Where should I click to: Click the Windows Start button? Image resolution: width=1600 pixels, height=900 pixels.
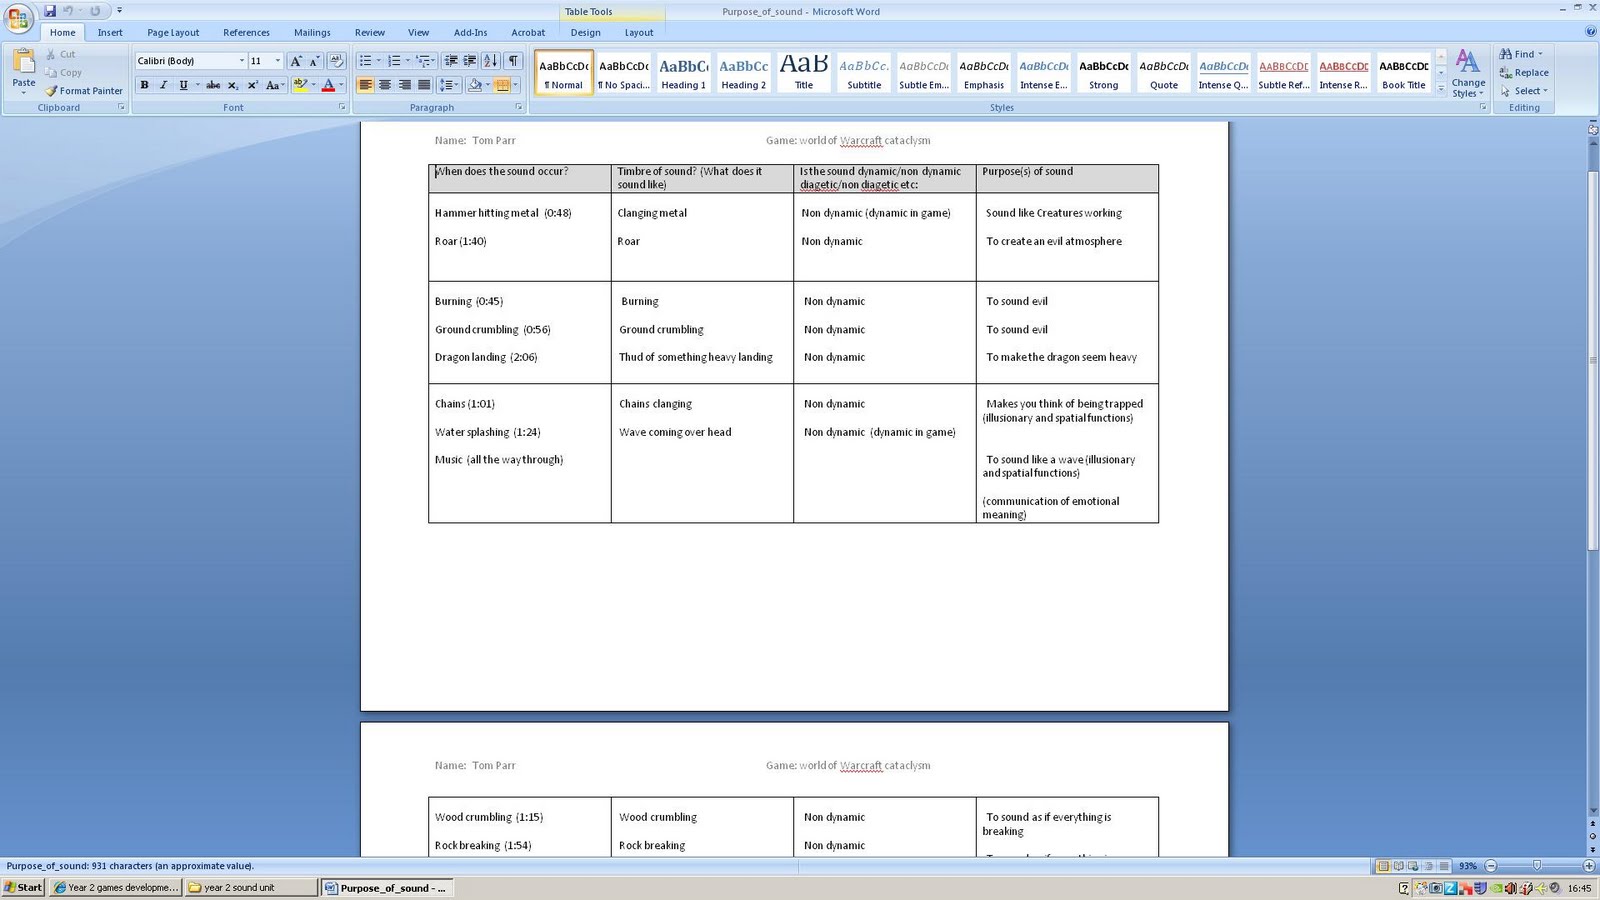[23, 887]
